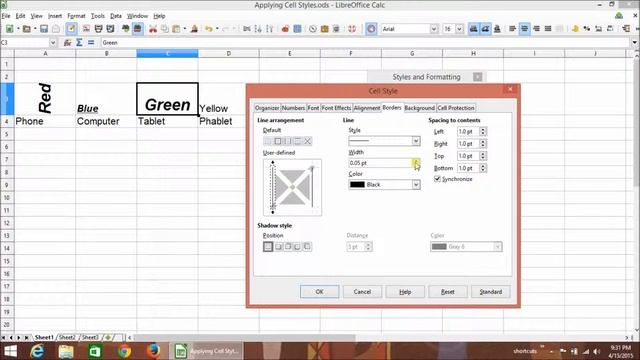The width and height of the screenshot is (640, 360).
Task: Toggle the Styles and Formatting toolbar icon
Action: pyautogui.click(x=371, y=29)
